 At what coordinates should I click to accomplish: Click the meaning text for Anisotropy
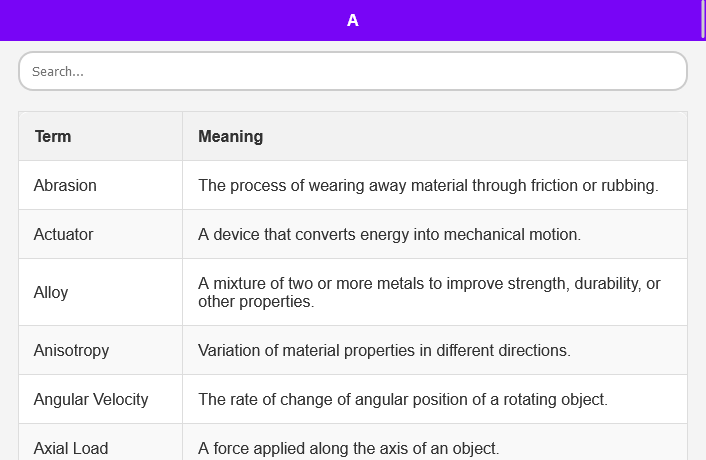[x=384, y=350]
